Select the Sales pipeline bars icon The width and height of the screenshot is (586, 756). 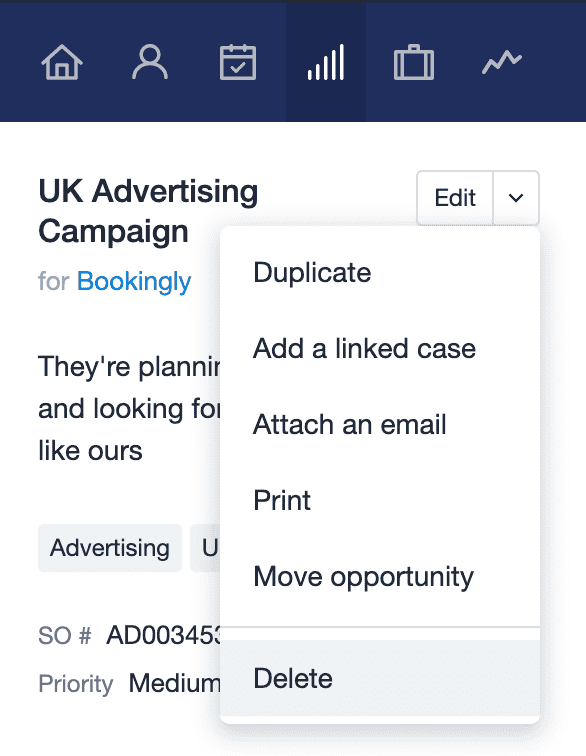(326, 62)
